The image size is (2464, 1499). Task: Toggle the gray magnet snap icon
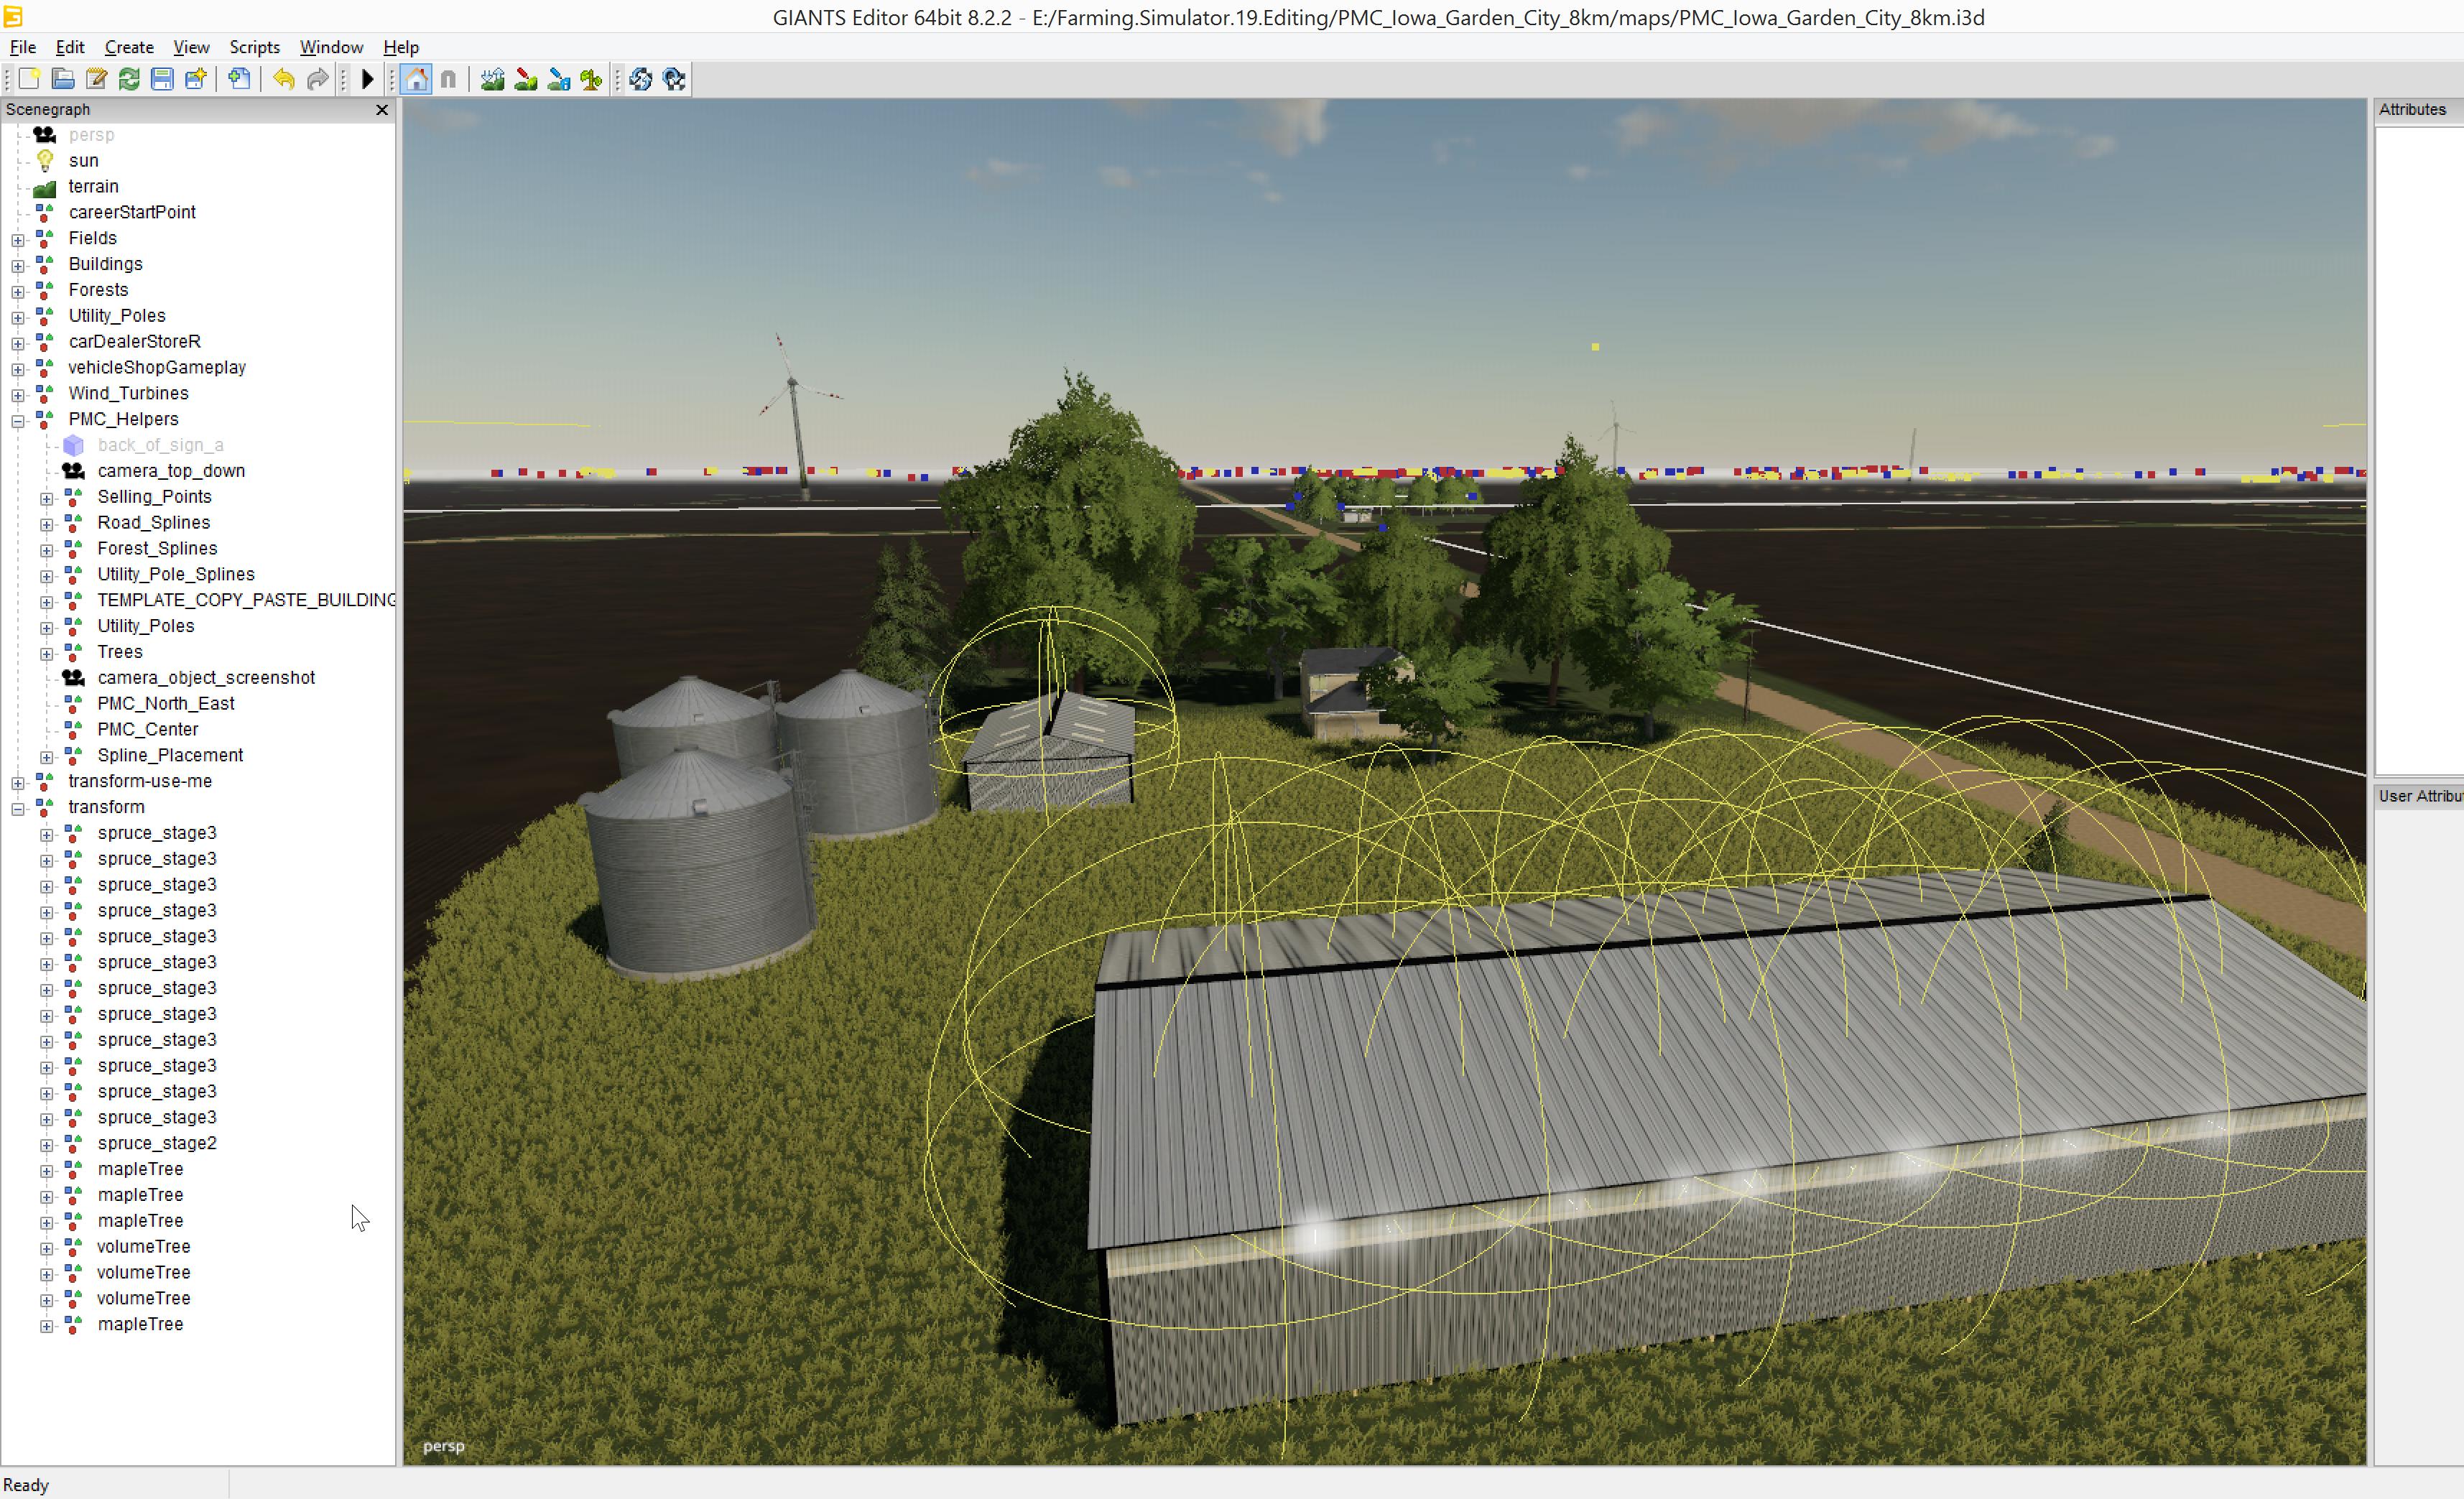click(x=448, y=79)
